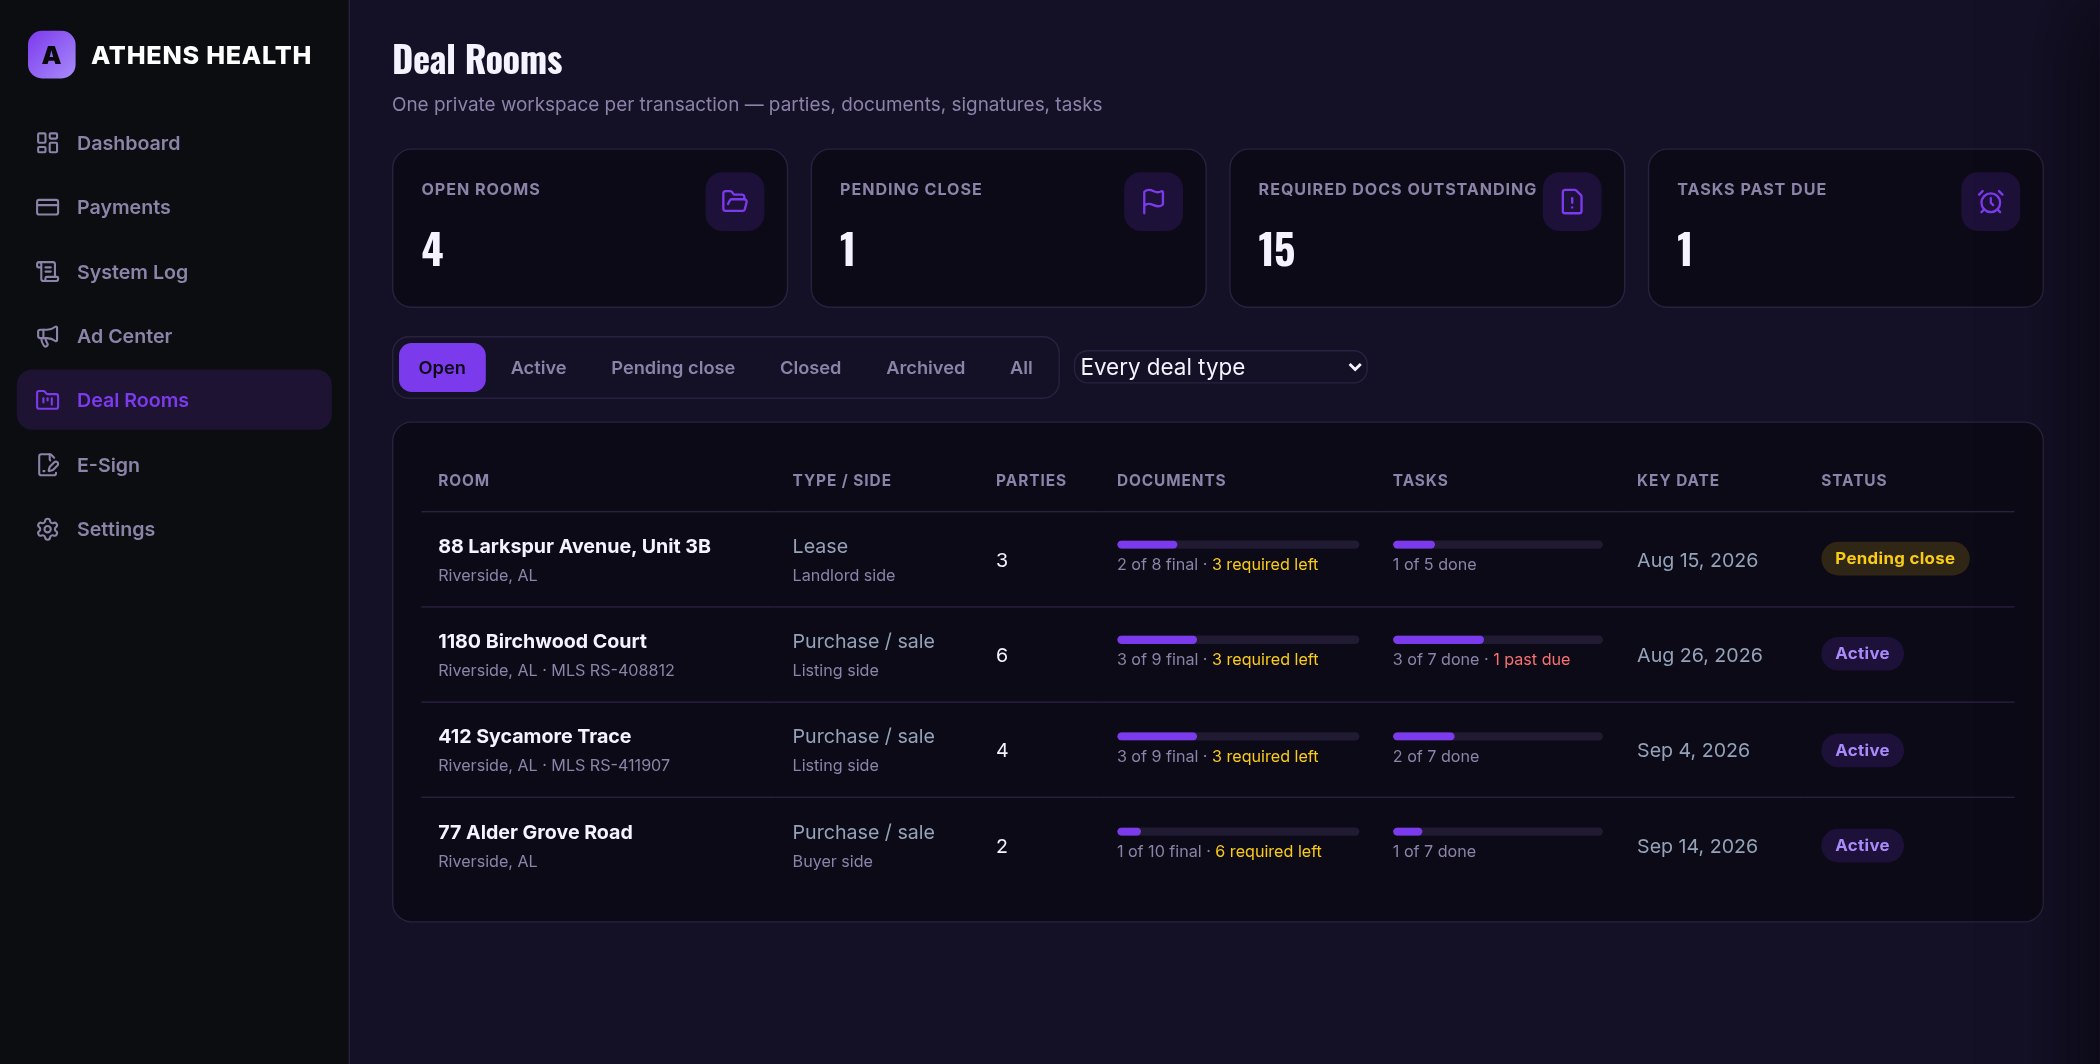The height and width of the screenshot is (1064, 2100).
Task: Click the 'Aug 15, 2026' key date
Action: click(x=1697, y=560)
